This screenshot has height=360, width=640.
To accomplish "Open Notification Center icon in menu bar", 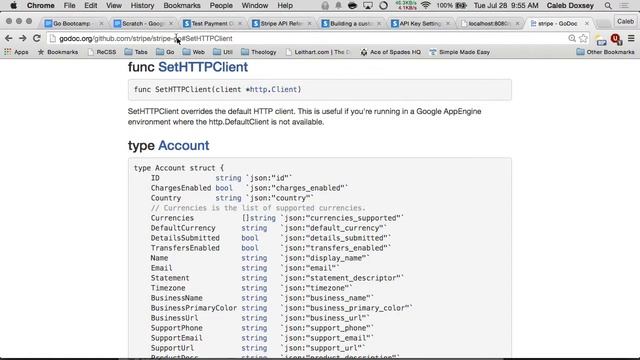I will click(x=624, y=6).
